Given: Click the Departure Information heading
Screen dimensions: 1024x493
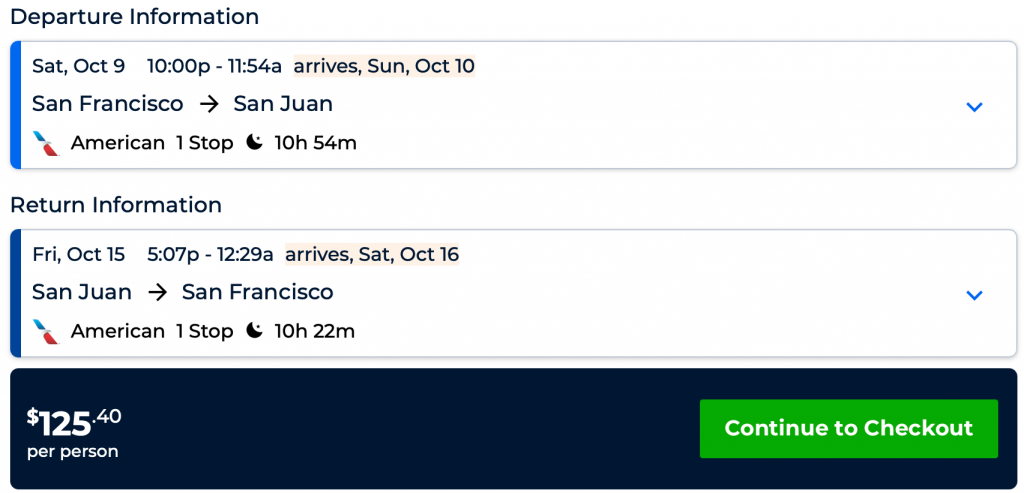Looking at the screenshot, I should click(134, 17).
